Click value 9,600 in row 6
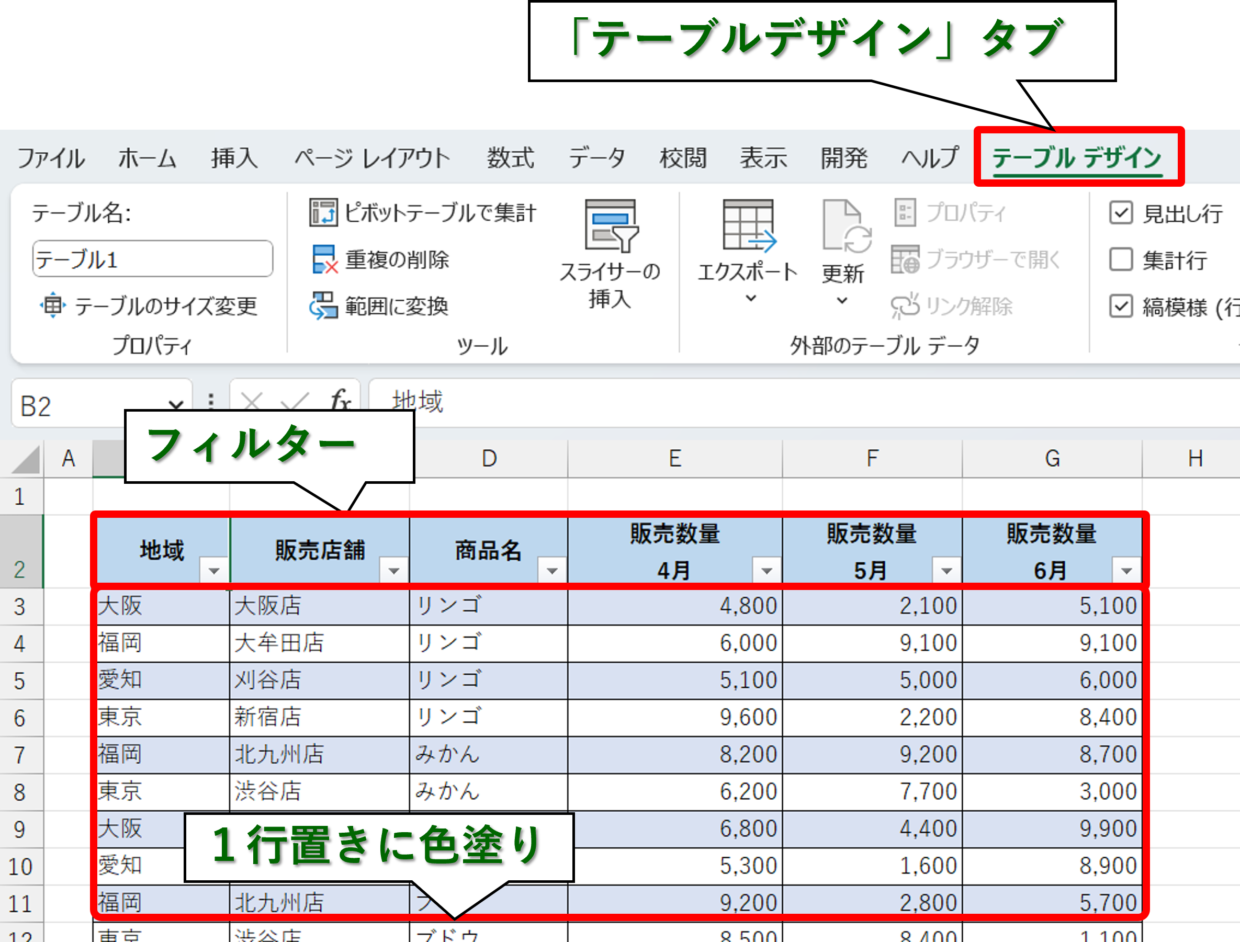 675,717
